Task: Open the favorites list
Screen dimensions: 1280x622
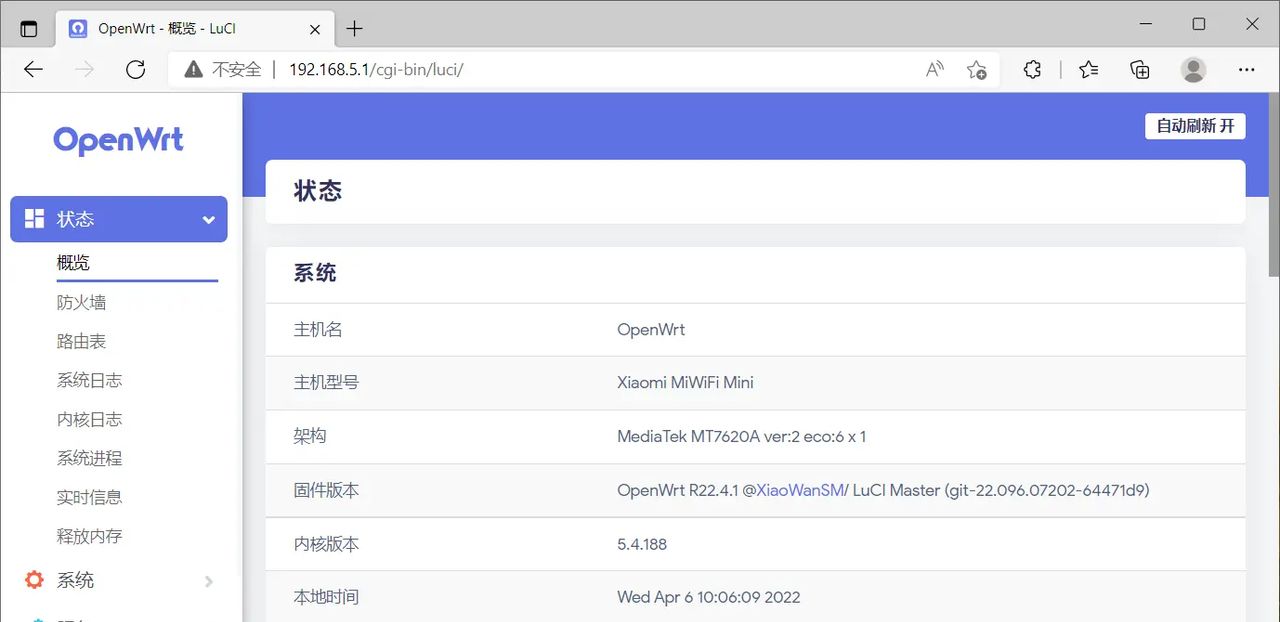Action: [1089, 69]
